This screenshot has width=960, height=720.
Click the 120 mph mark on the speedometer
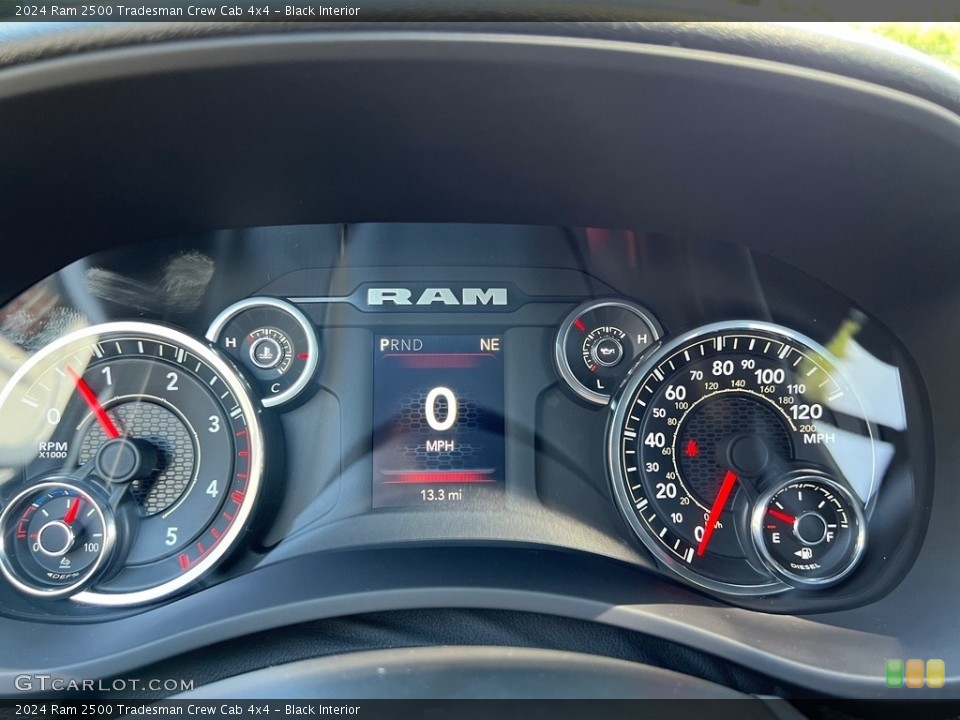coord(806,412)
